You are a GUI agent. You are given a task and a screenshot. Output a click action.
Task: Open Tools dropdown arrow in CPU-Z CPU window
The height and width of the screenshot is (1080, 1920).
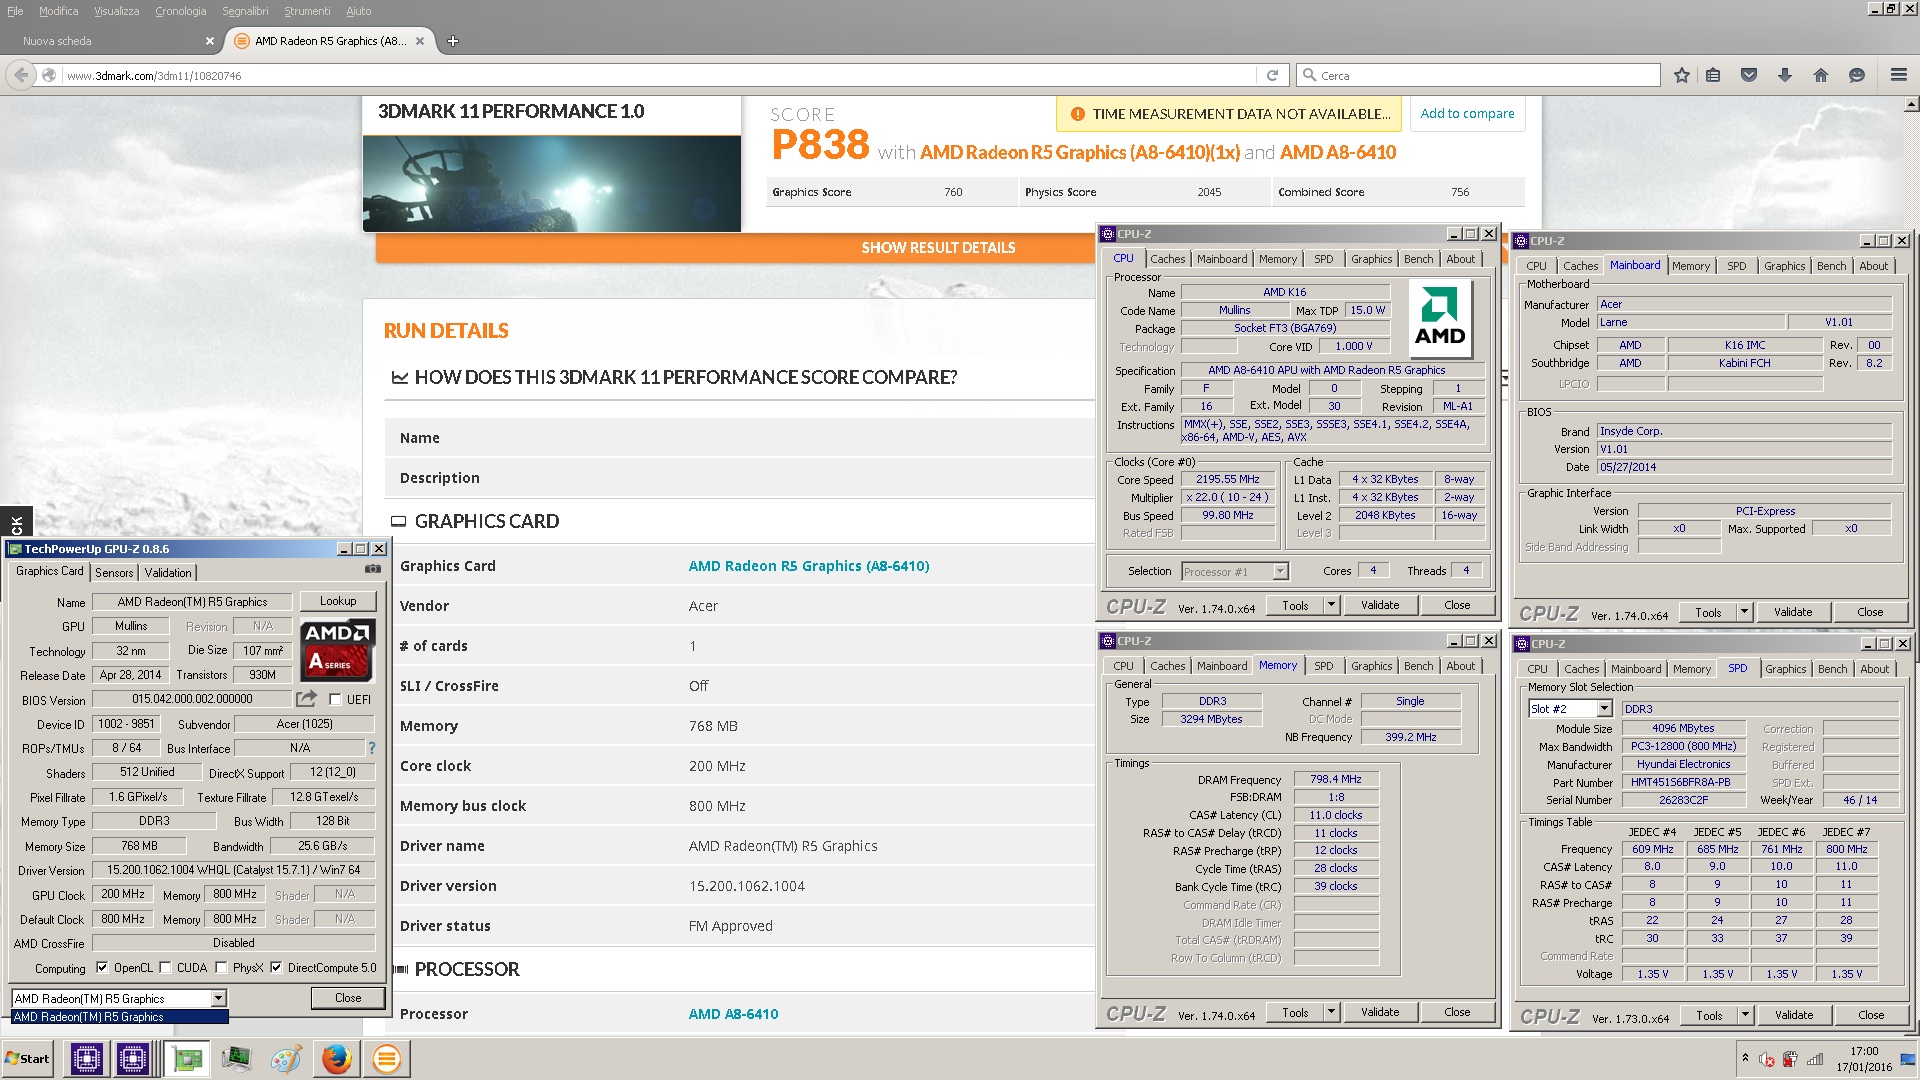click(1331, 605)
